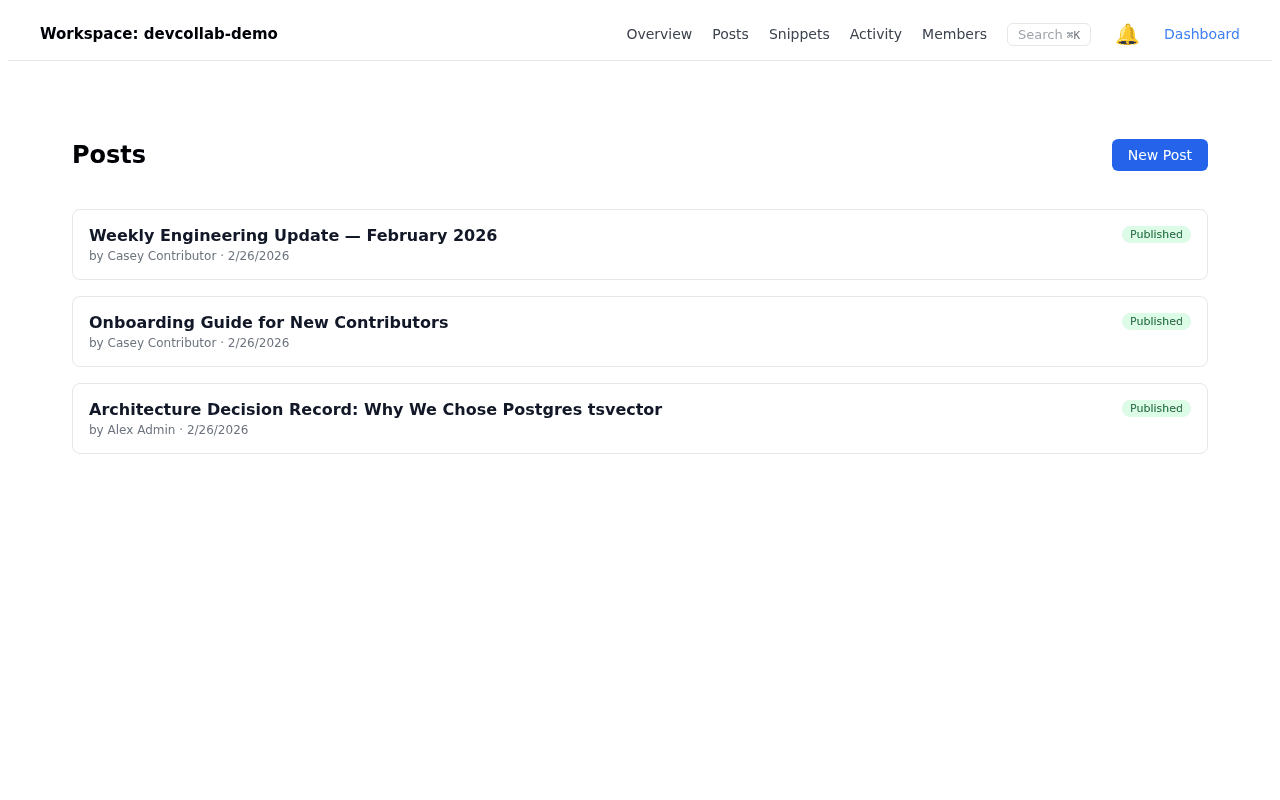Open the notifications bell
The height and width of the screenshot is (800, 1280).
[x=1127, y=34]
